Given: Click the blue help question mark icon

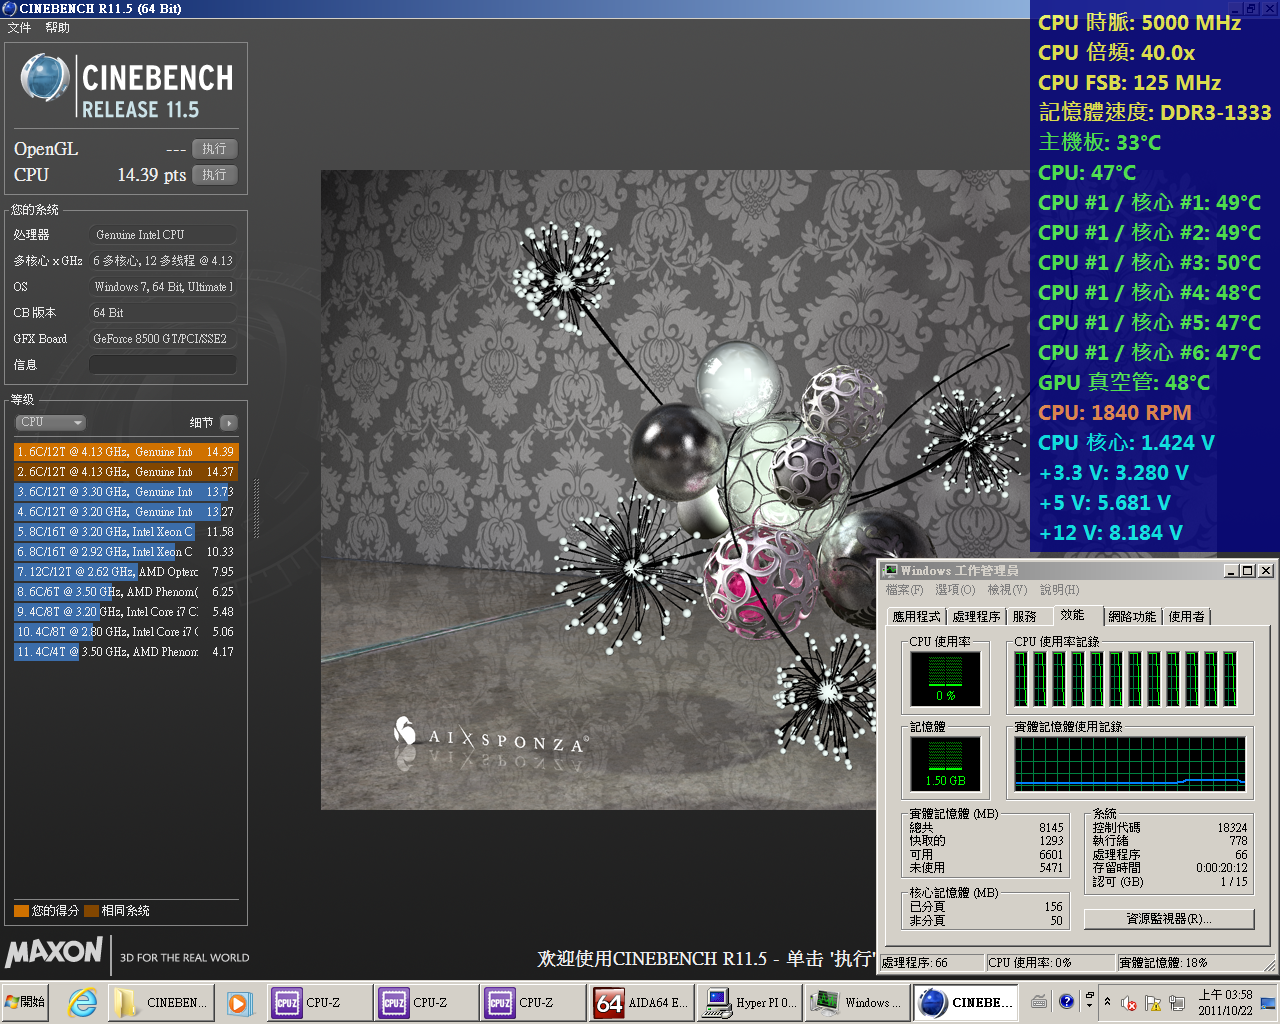Looking at the screenshot, I should 1066,1001.
